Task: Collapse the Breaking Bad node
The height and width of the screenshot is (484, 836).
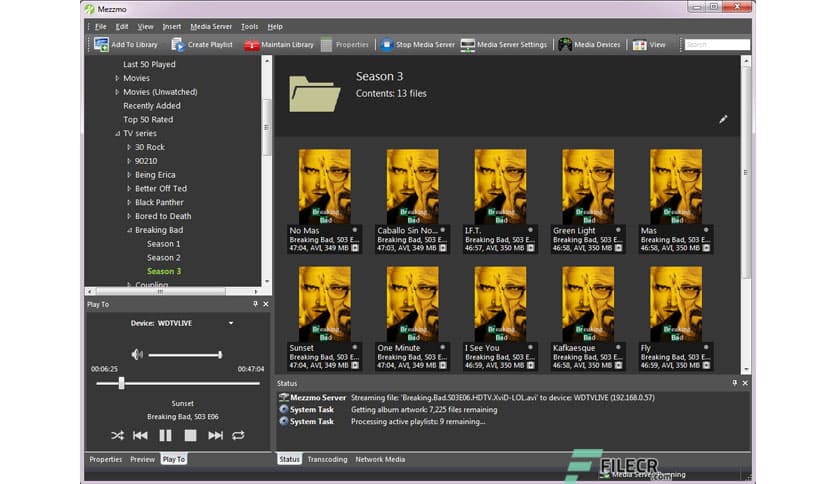Action: (x=128, y=230)
